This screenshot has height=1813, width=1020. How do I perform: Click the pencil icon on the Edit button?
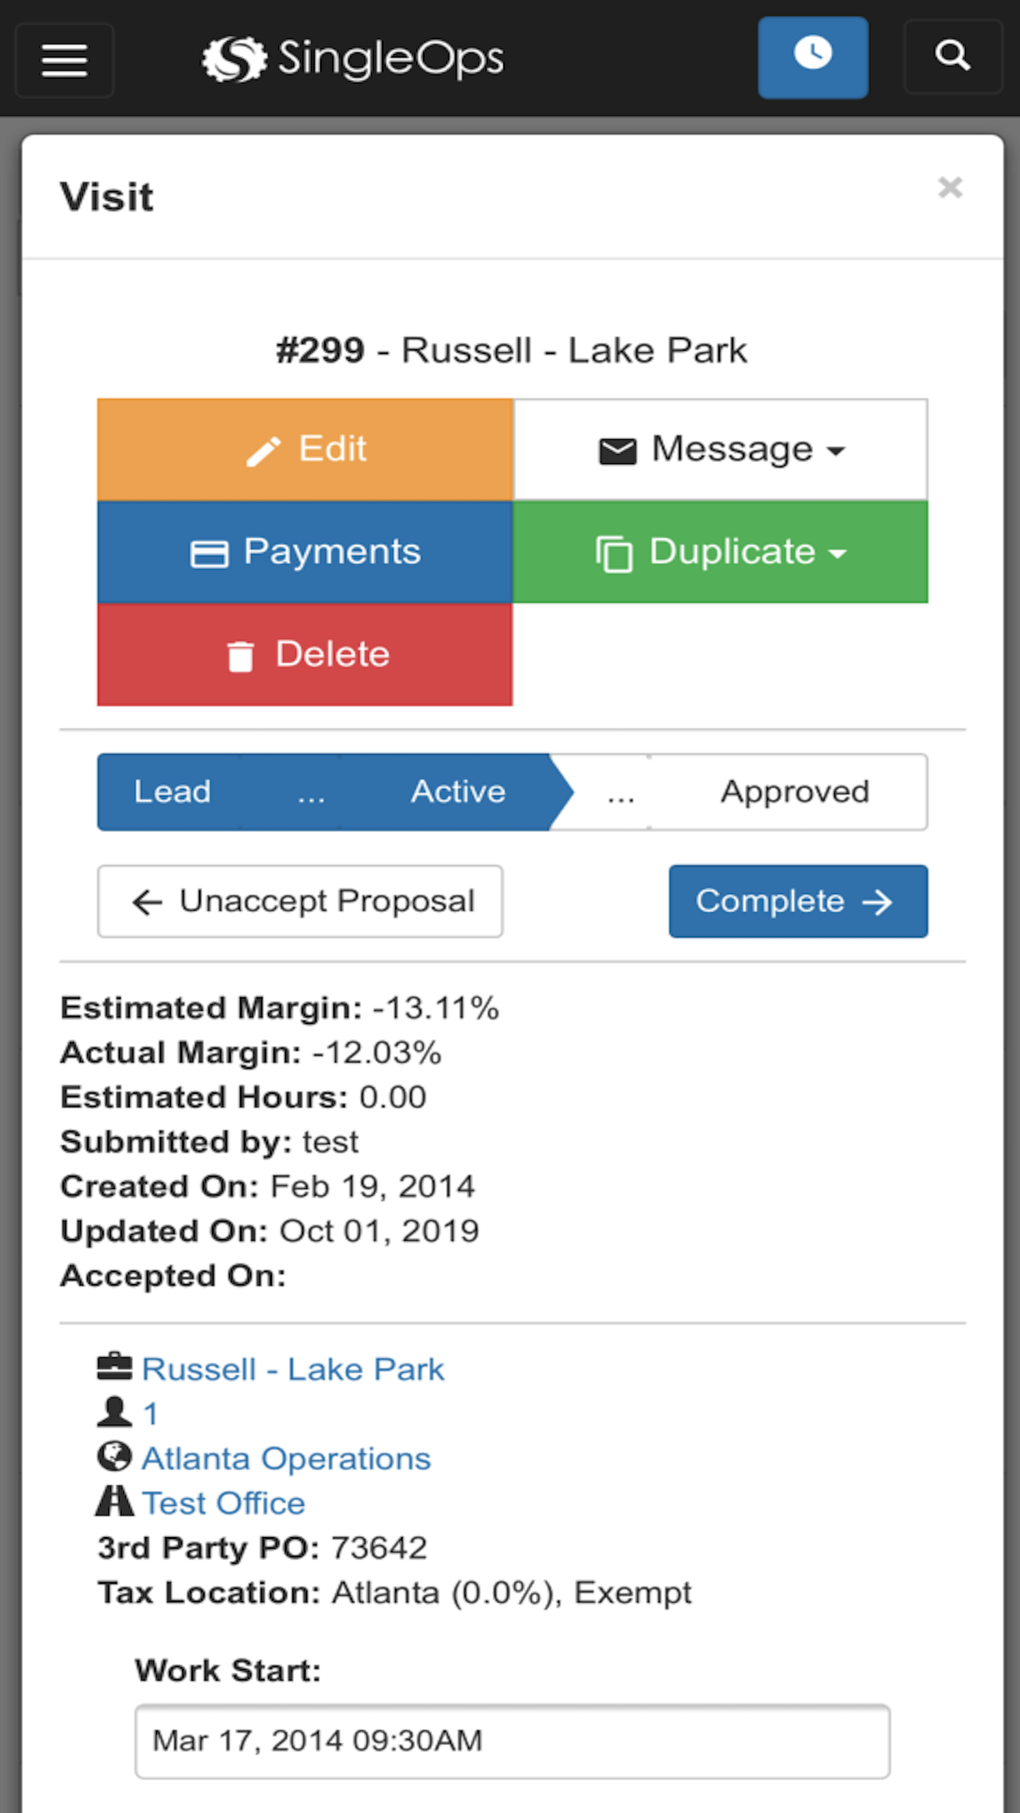[x=263, y=448]
